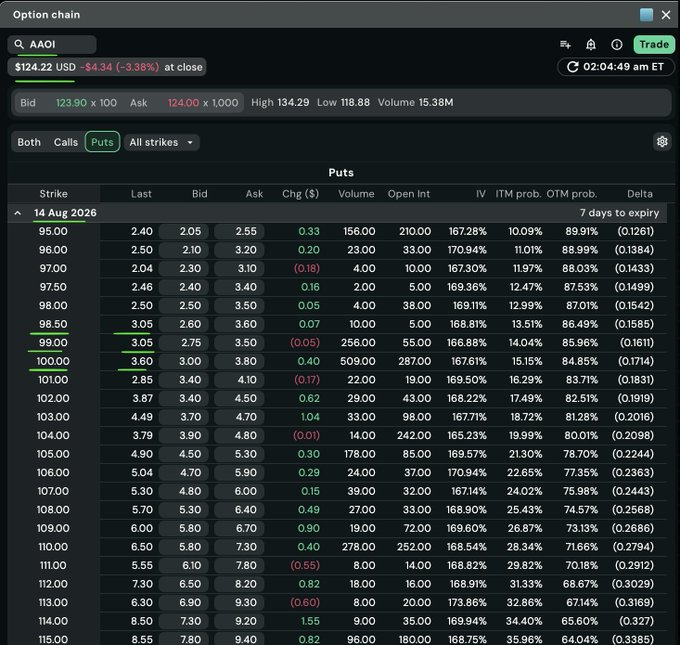Click delta (0.1261) in 95.00 row
Viewport: 680px width, 645px height.
pyautogui.click(x=635, y=231)
